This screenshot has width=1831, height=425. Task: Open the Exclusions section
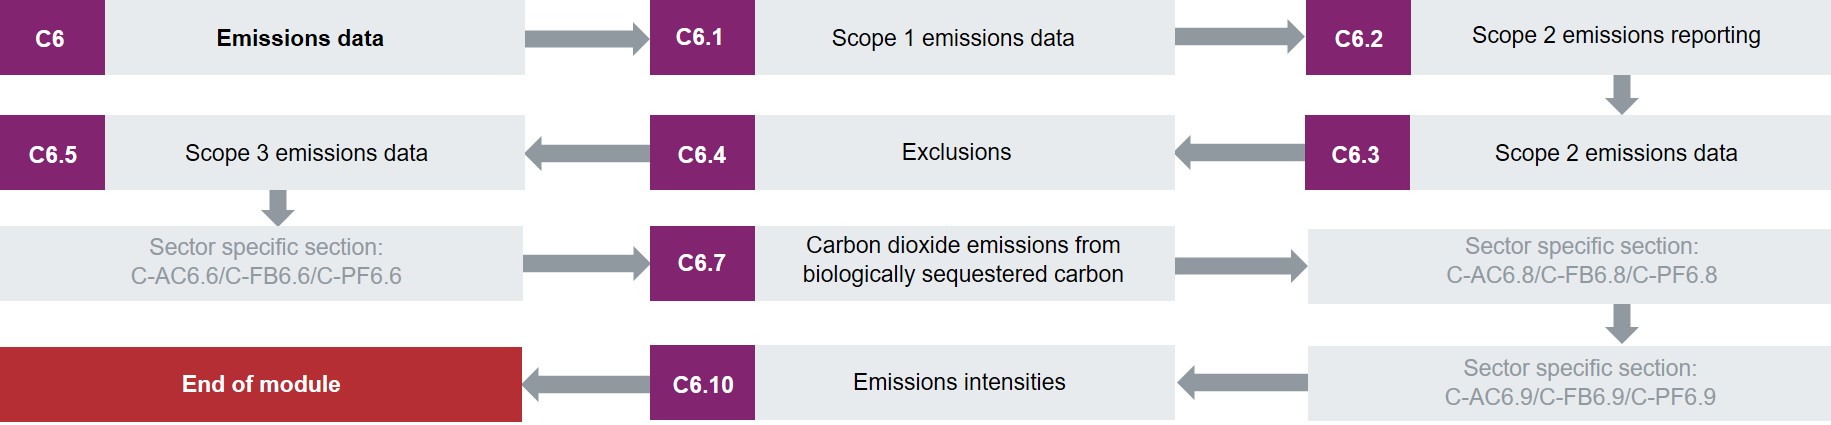pos(965,152)
